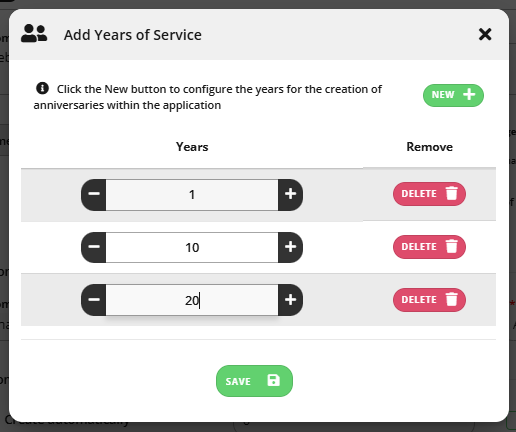Save the years of service configuration
The image size is (516, 432).
(254, 381)
